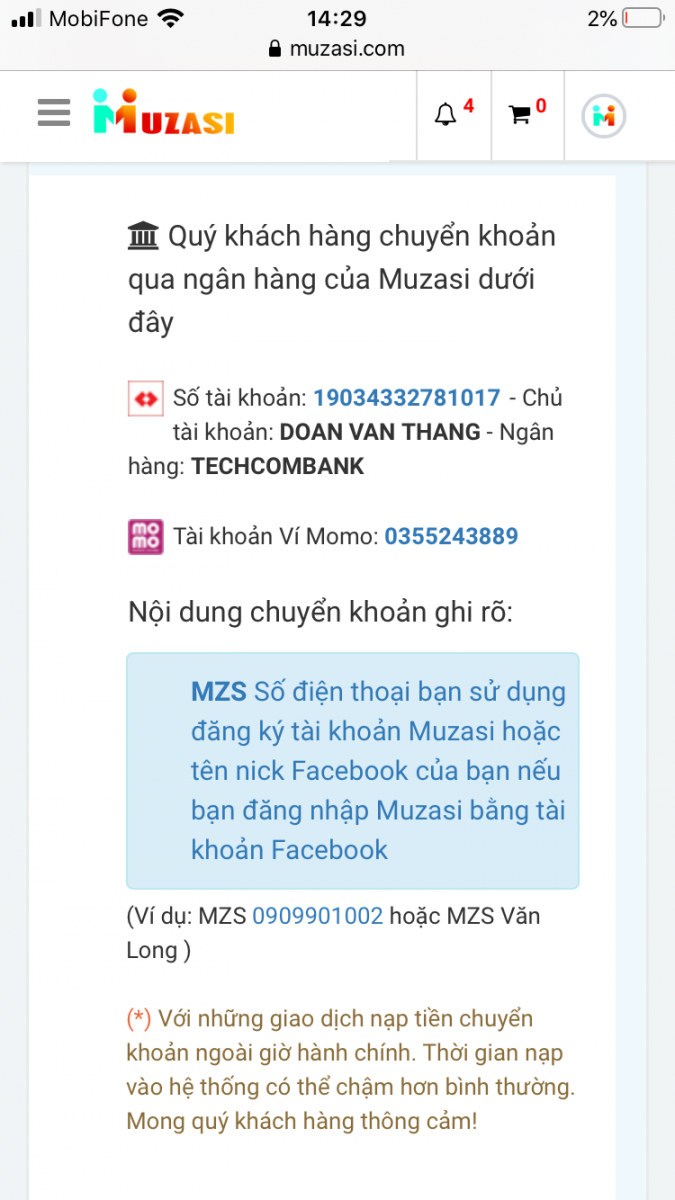Tap account holder name DOAN VAN THANG

[x=380, y=432]
